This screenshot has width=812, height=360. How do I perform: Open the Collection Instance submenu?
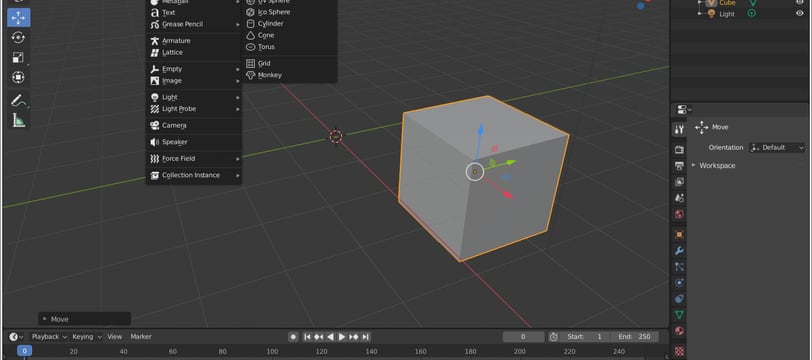[x=194, y=175]
